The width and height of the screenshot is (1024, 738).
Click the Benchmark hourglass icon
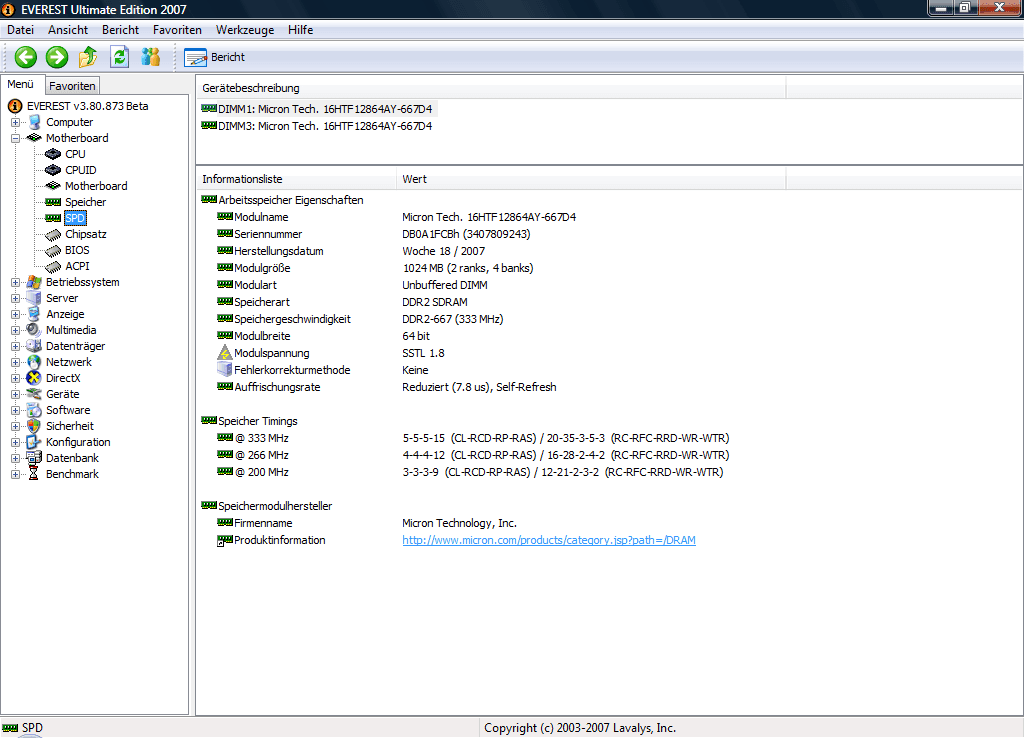[34, 474]
